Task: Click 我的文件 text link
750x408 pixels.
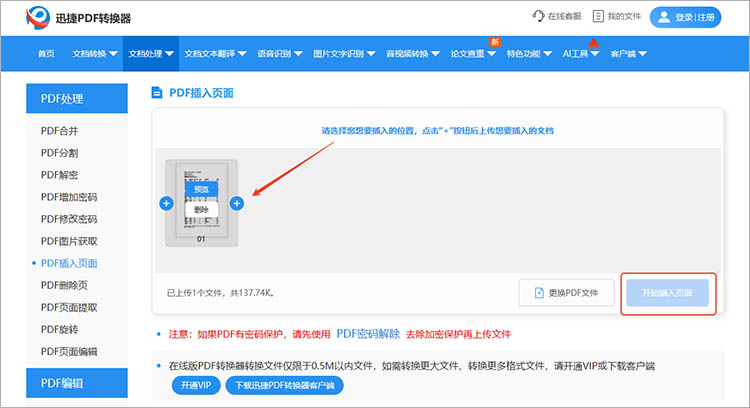Action: pyautogui.click(x=624, y=16)
